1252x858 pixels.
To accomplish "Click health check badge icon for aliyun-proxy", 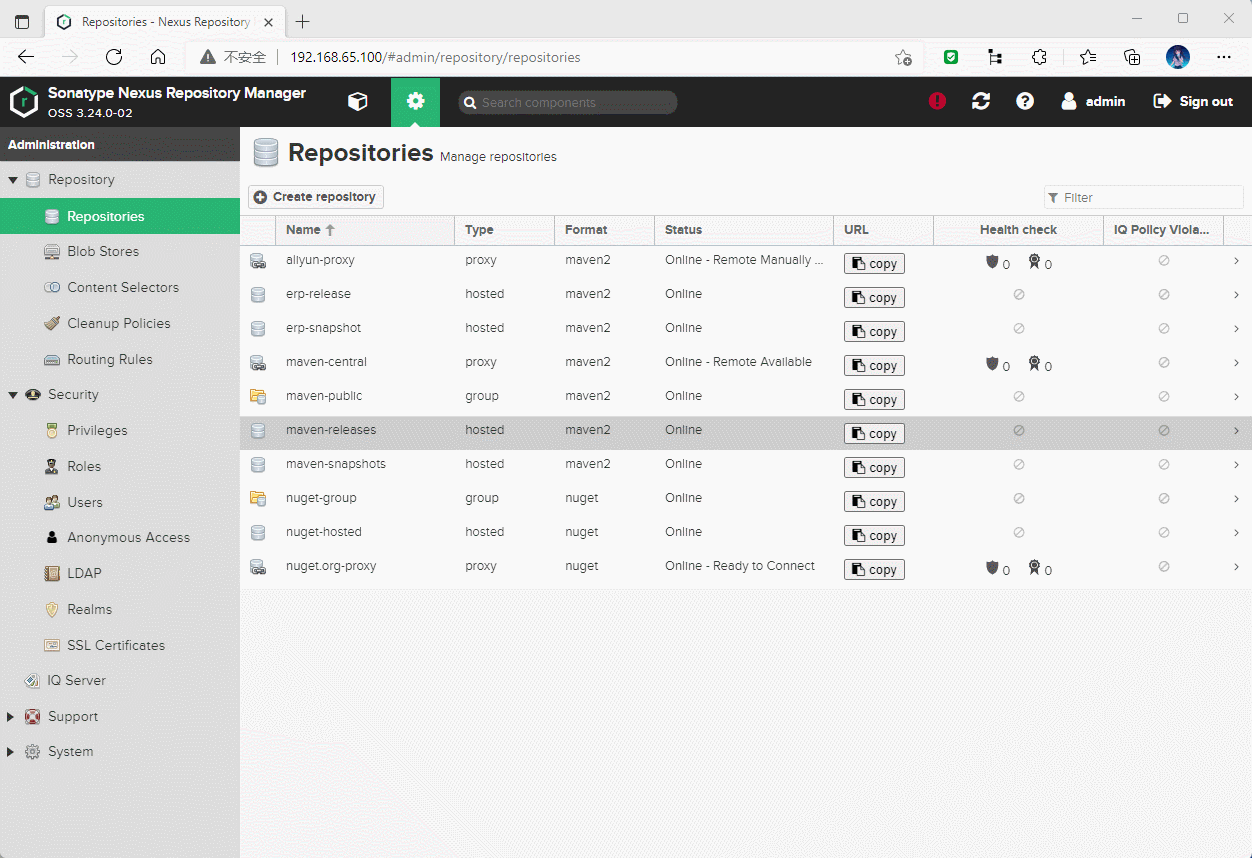I will [1034, 262].
